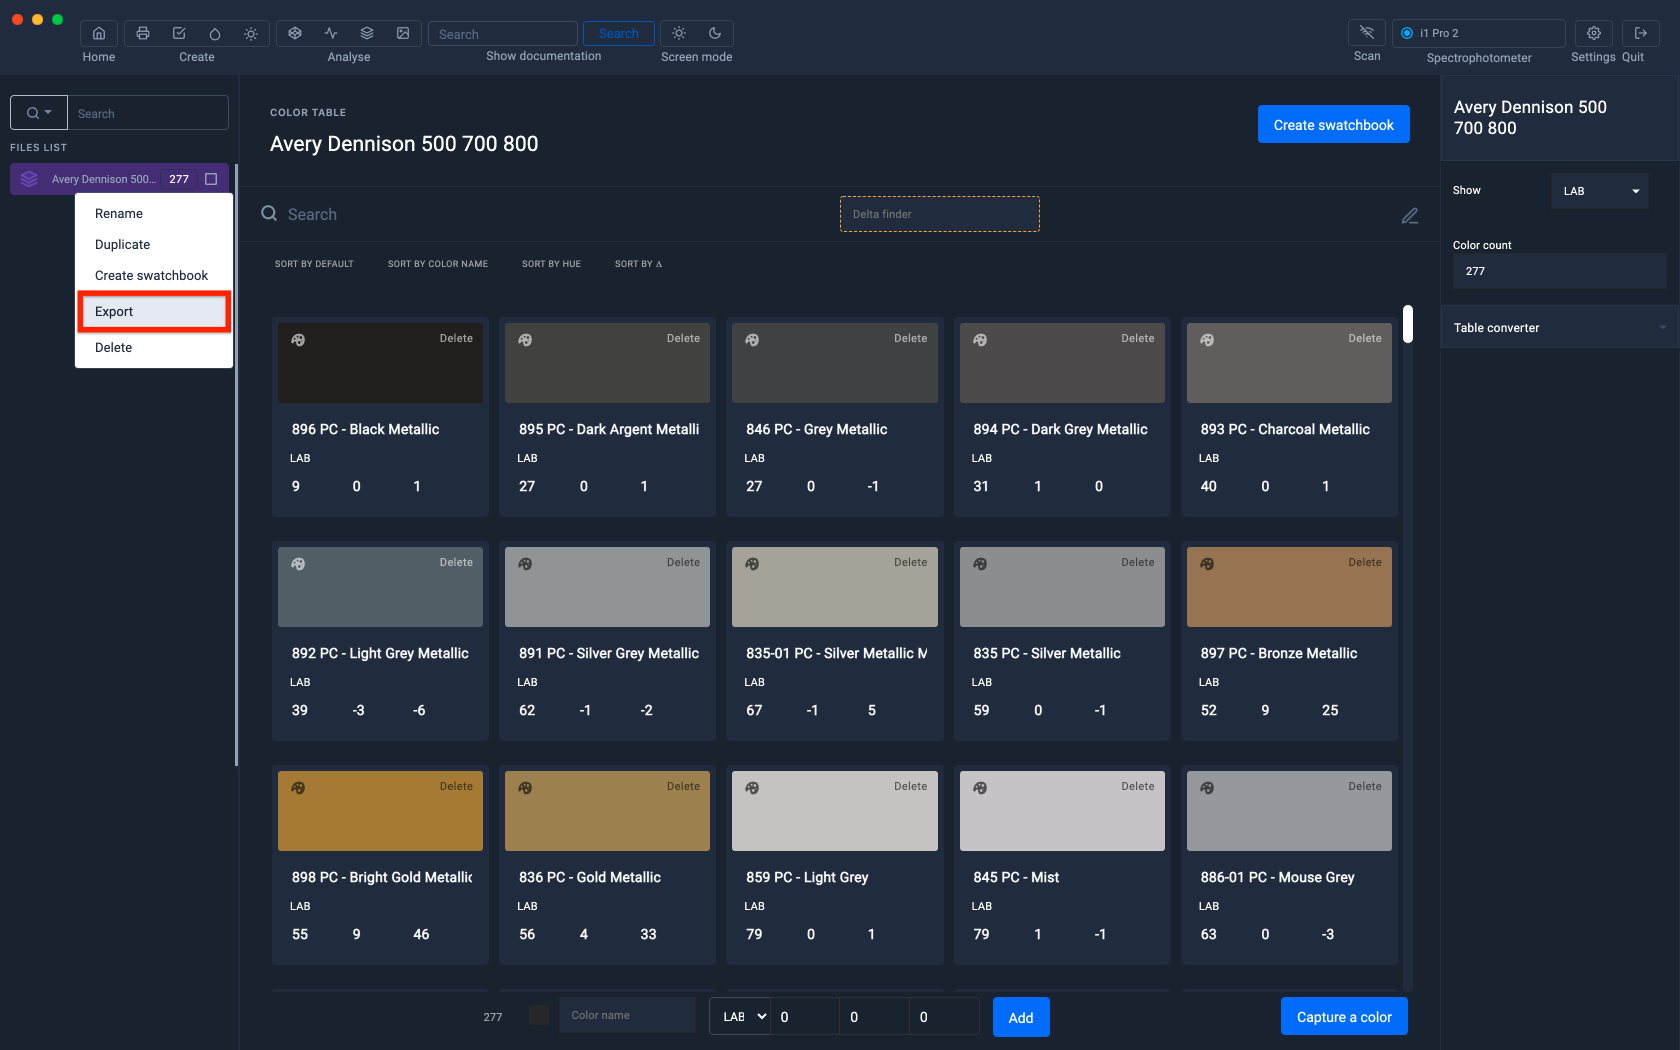Image resolution: width=1680 pixels, height=1050 pixels.
Task: Click palette icon on 894 PC Dark Grey card
Action: tap(980, 340)
